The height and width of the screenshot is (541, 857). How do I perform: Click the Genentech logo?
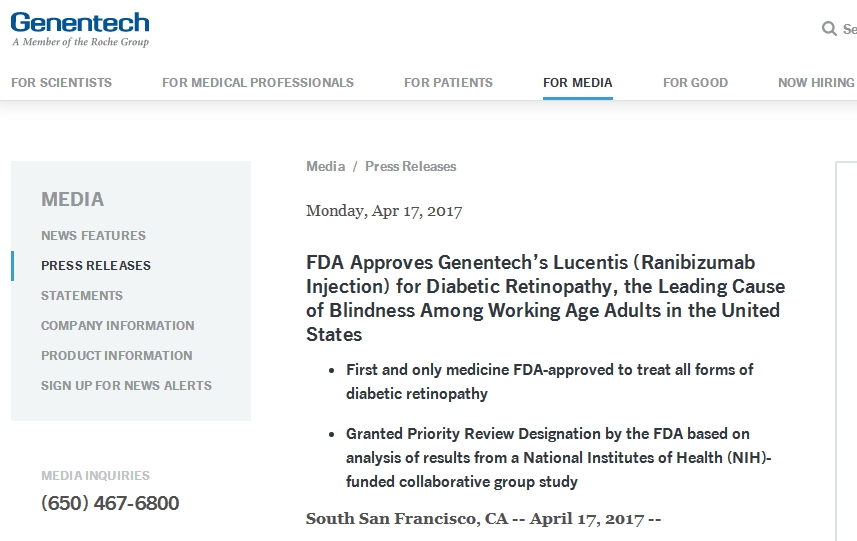coord(80,28)
